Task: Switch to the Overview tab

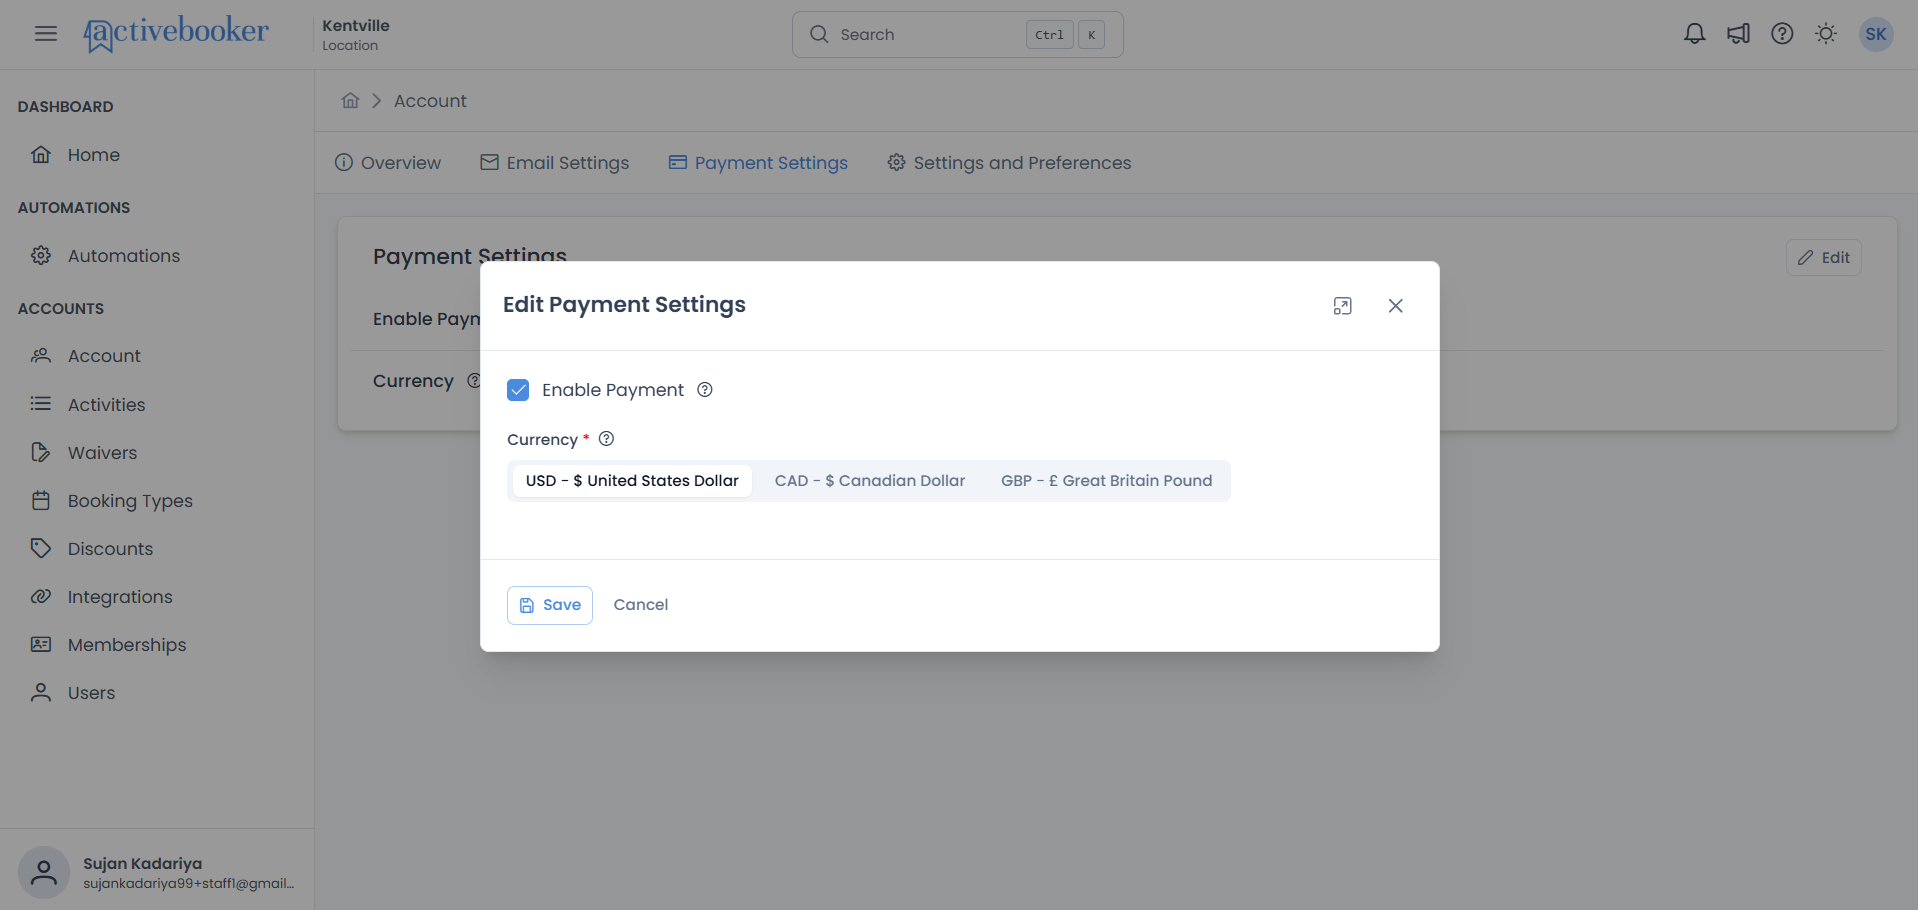Action: (x=388, y=163)
